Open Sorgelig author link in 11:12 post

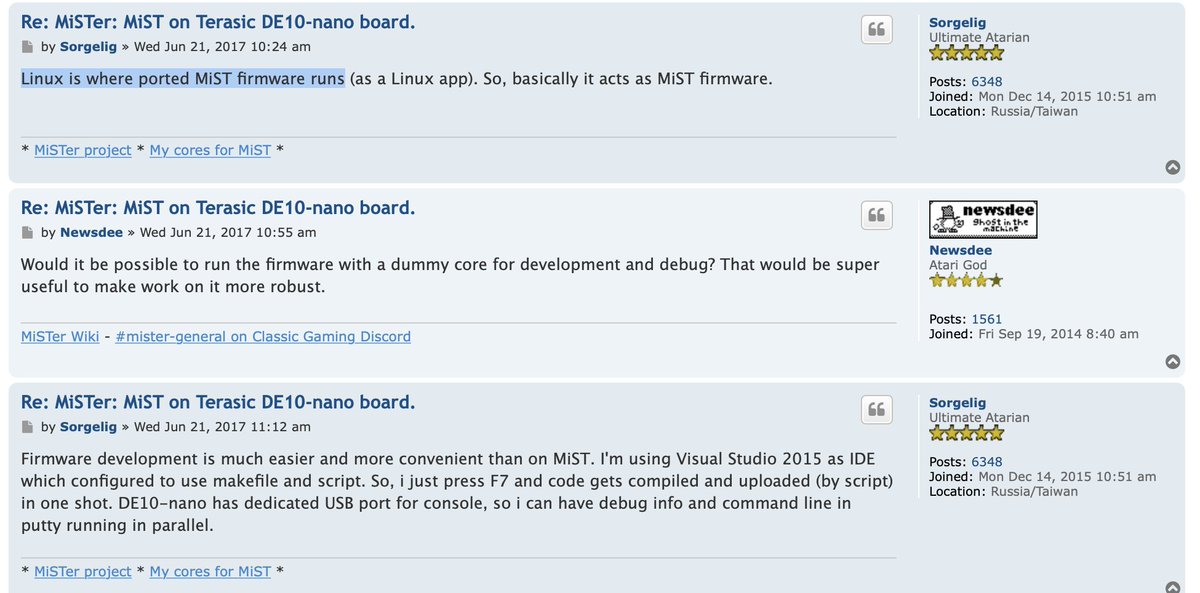coord(89,427)
